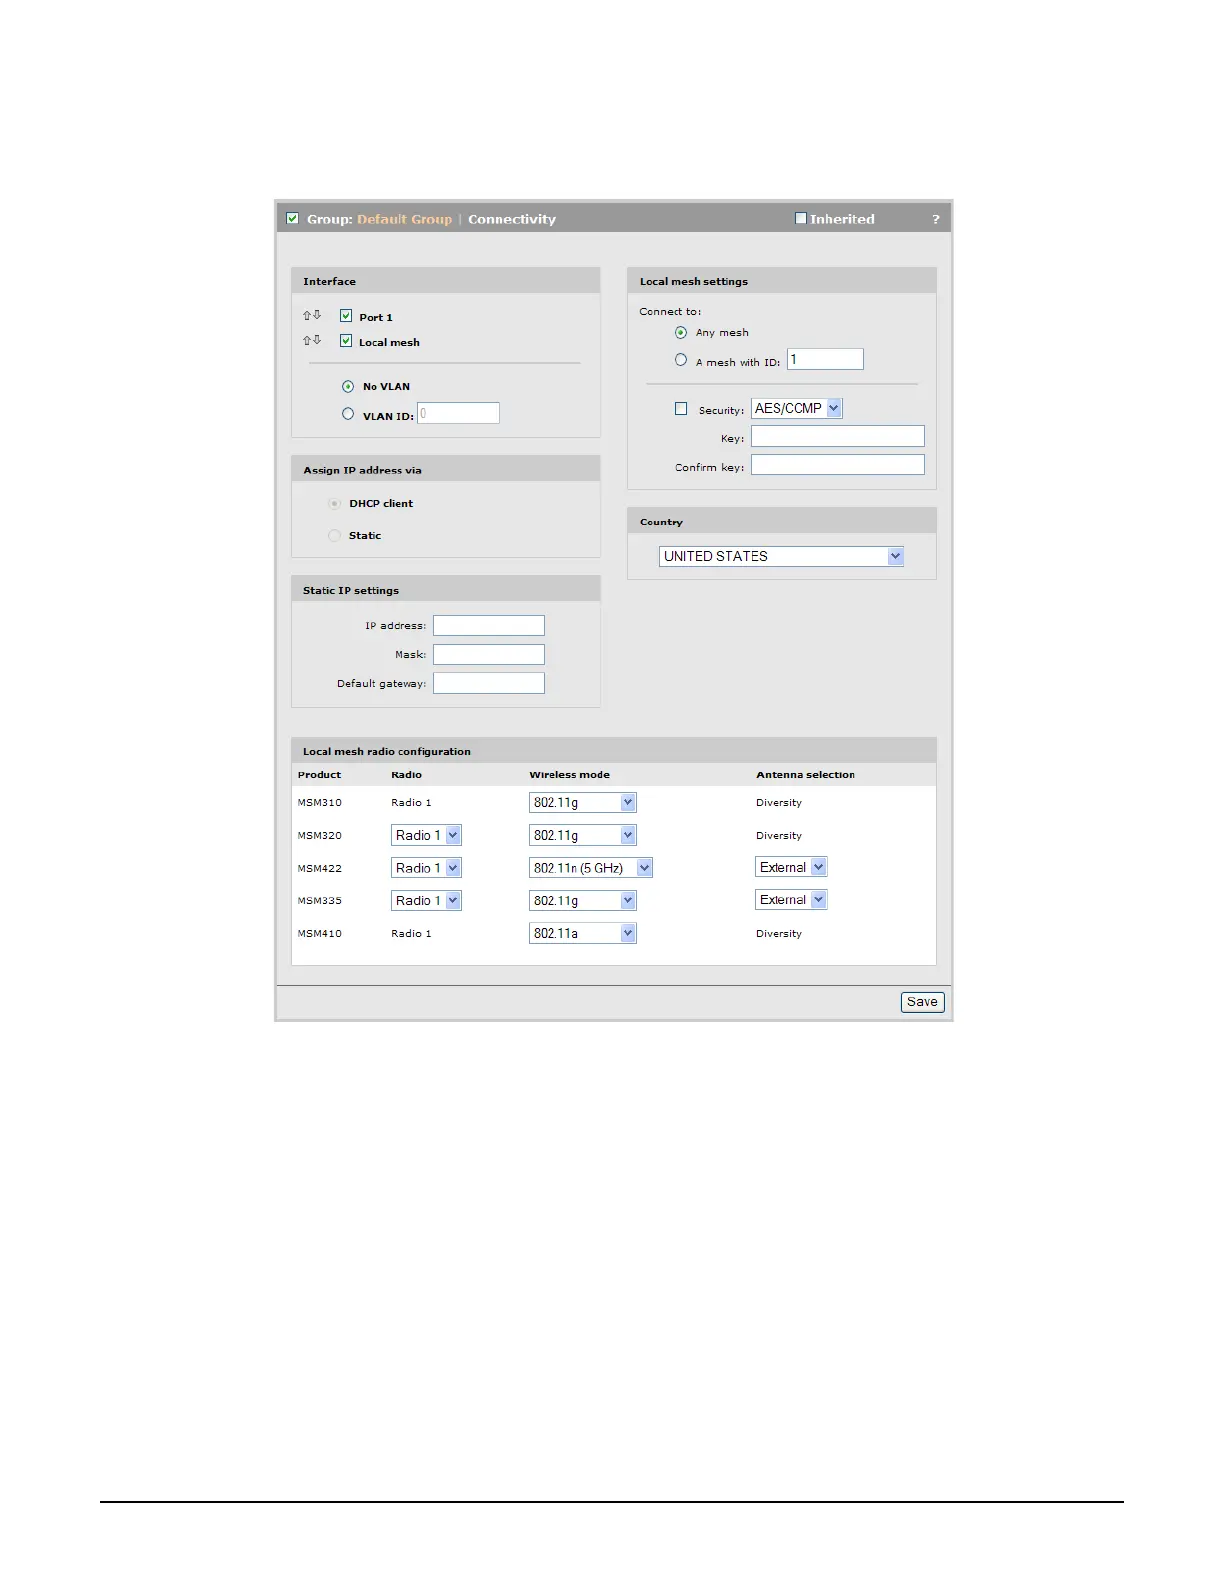The height and width of the screenshot is (1584, 1224).
Task: Open the MSM335 wireless mode dropdown
Action: 583,900
